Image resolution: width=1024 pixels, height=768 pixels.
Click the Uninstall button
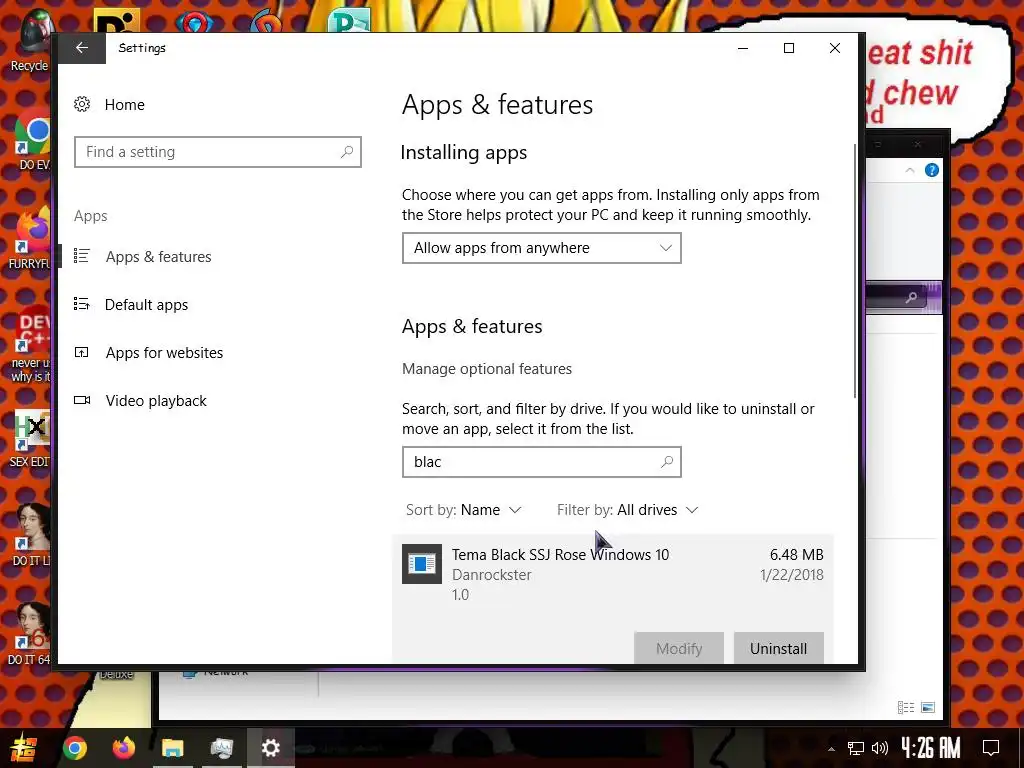[778, 648]
